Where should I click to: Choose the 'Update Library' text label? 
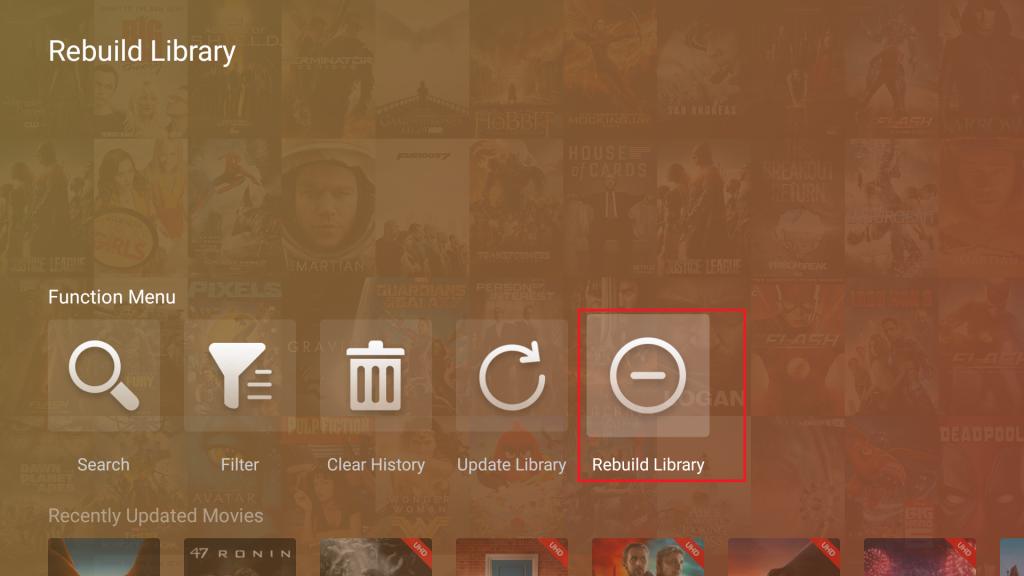click(511, 465)
